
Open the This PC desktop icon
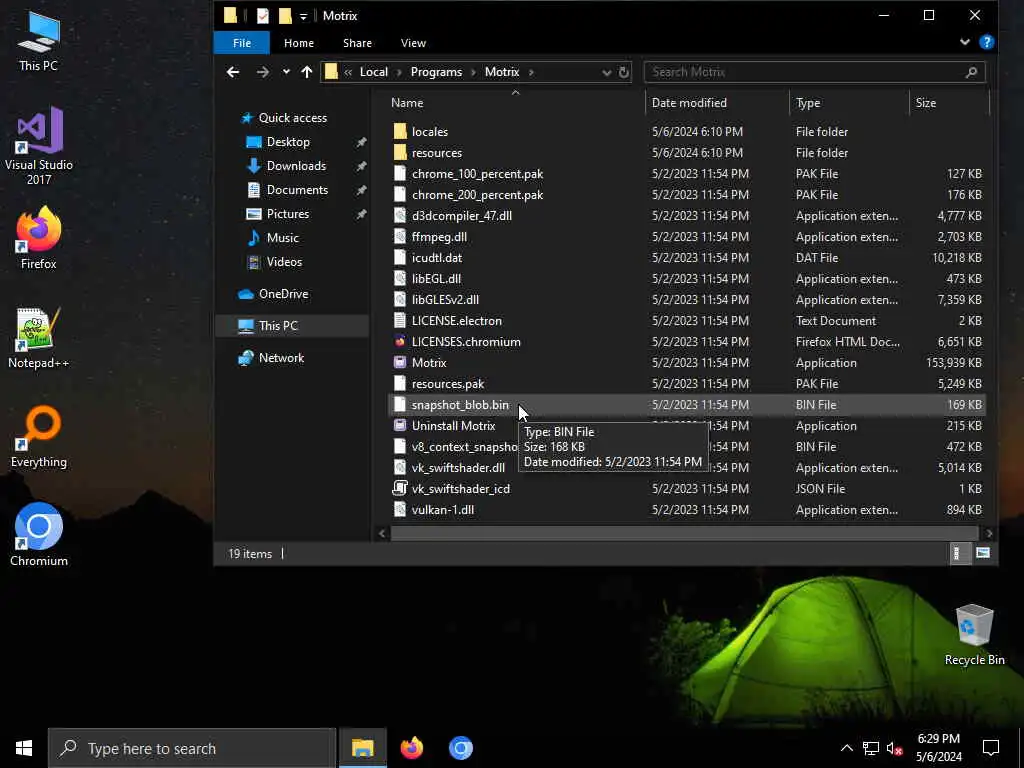(38, 41)
